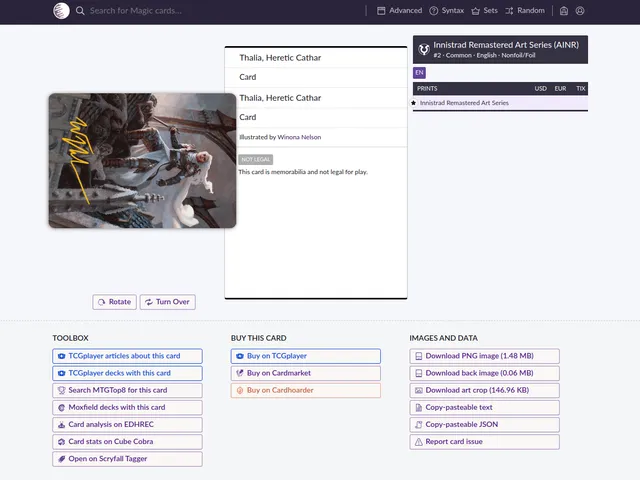
Task: Open the Syntax guide
Action: [447, 11]
